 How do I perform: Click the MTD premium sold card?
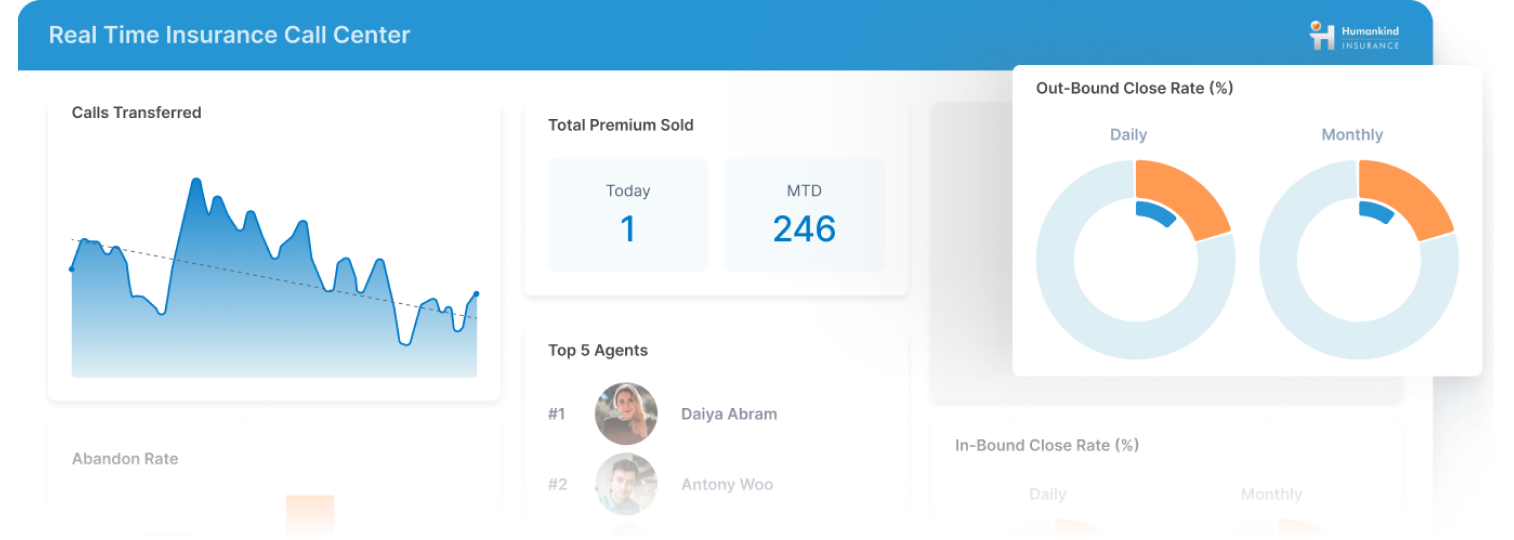[804, 214]
